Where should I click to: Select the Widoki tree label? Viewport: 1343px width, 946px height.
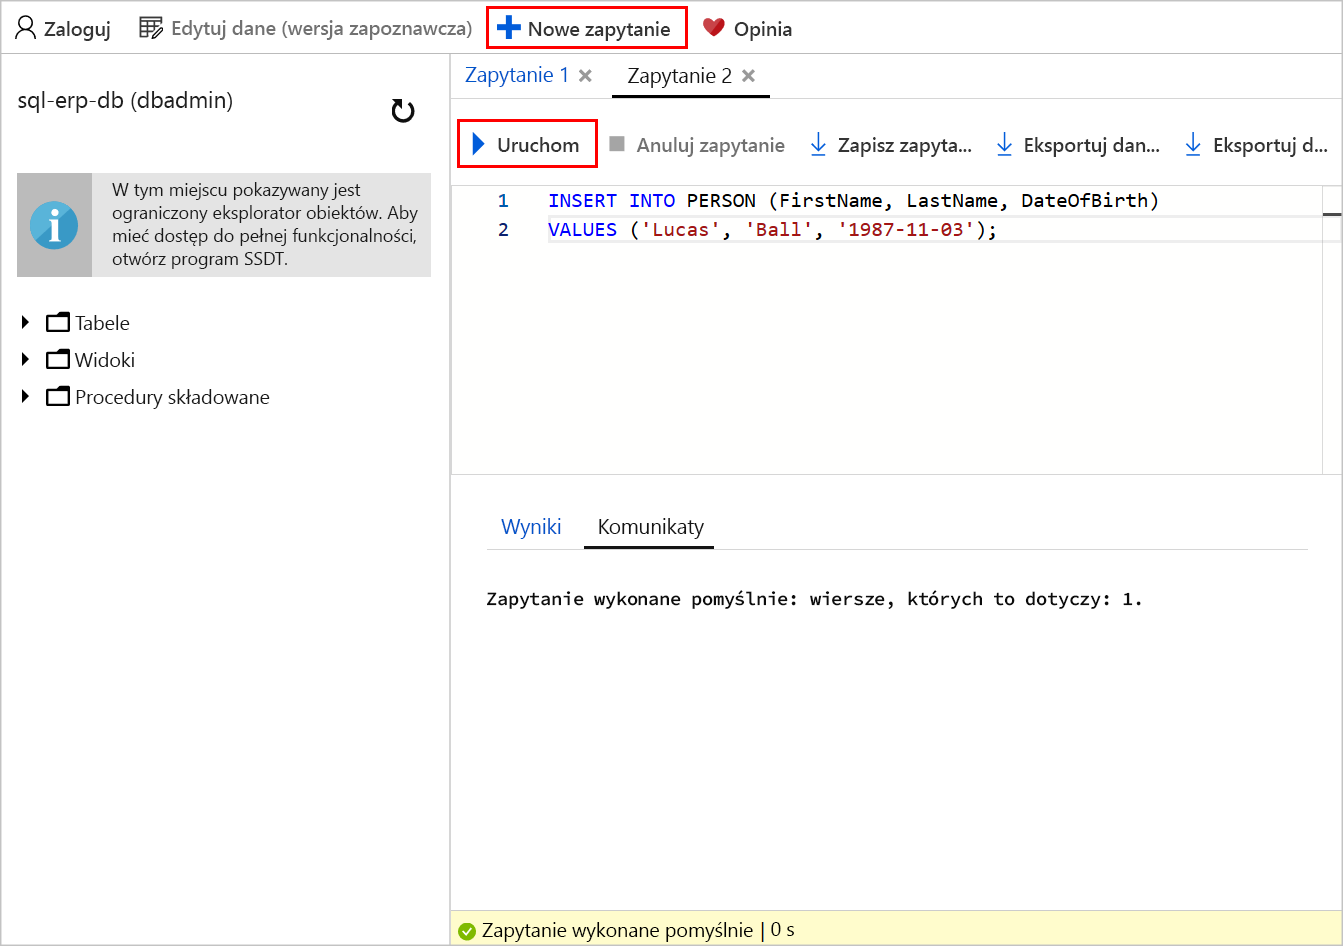[x=105, y=360]
